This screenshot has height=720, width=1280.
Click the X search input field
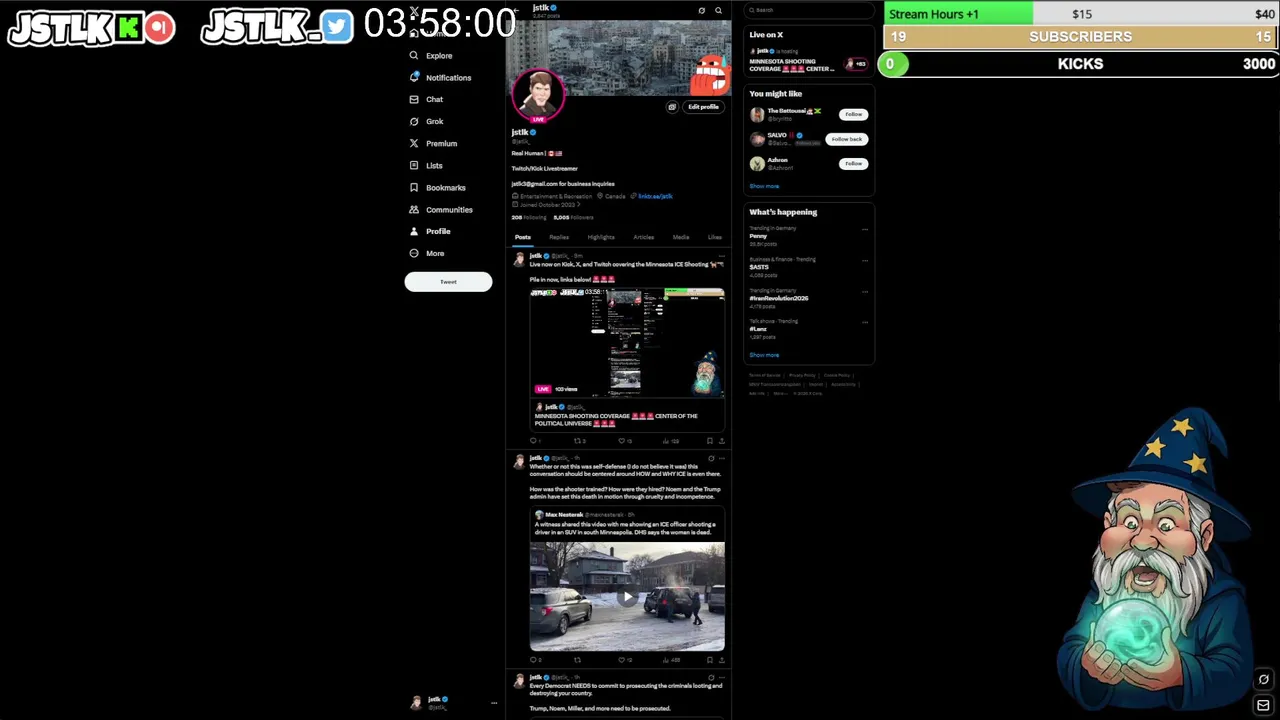point(811,10)
